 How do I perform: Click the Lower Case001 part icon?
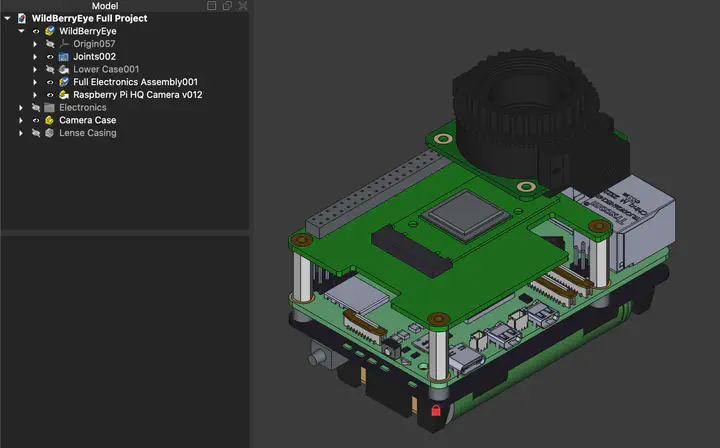point(64,70)
